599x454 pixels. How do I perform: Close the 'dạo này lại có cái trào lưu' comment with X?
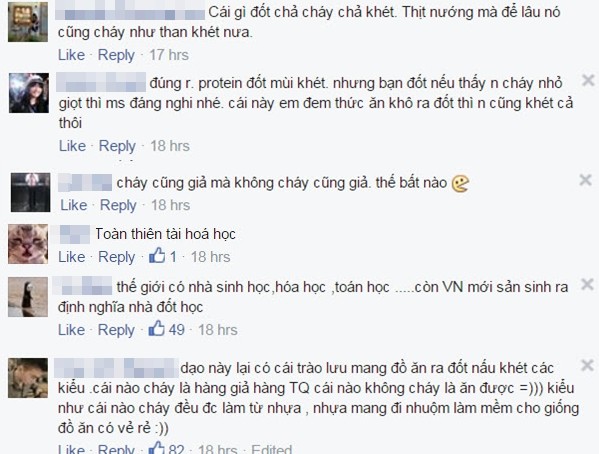(x=587, y=365)
